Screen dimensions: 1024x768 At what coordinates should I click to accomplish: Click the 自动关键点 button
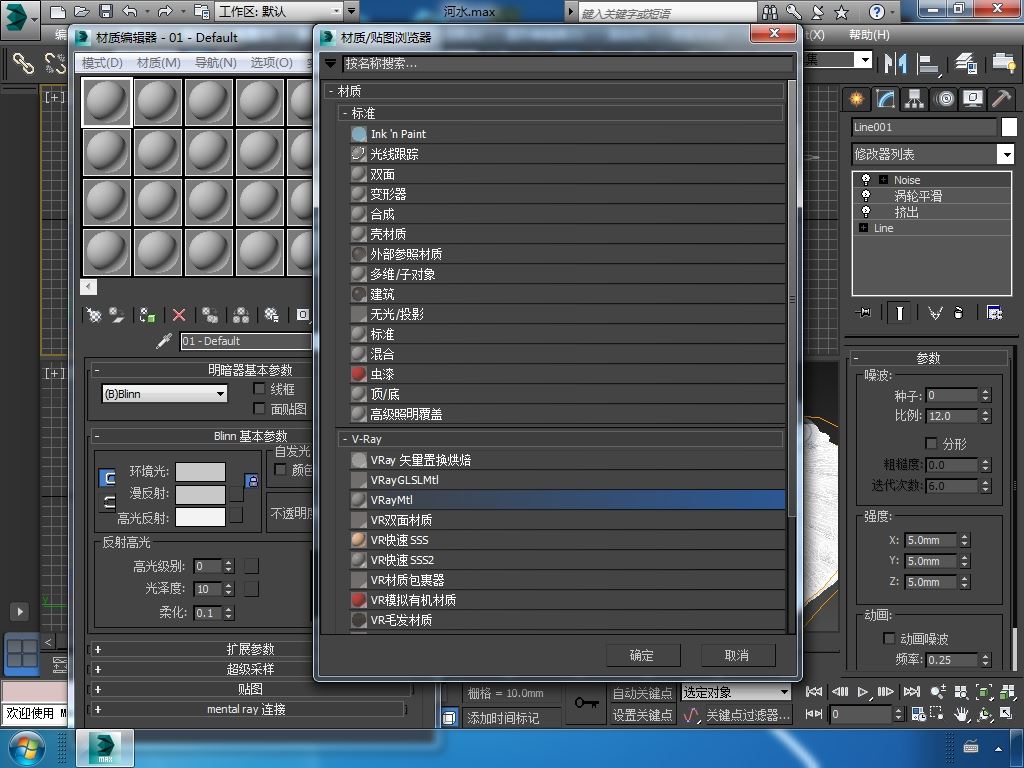click(x=643, y=693)
